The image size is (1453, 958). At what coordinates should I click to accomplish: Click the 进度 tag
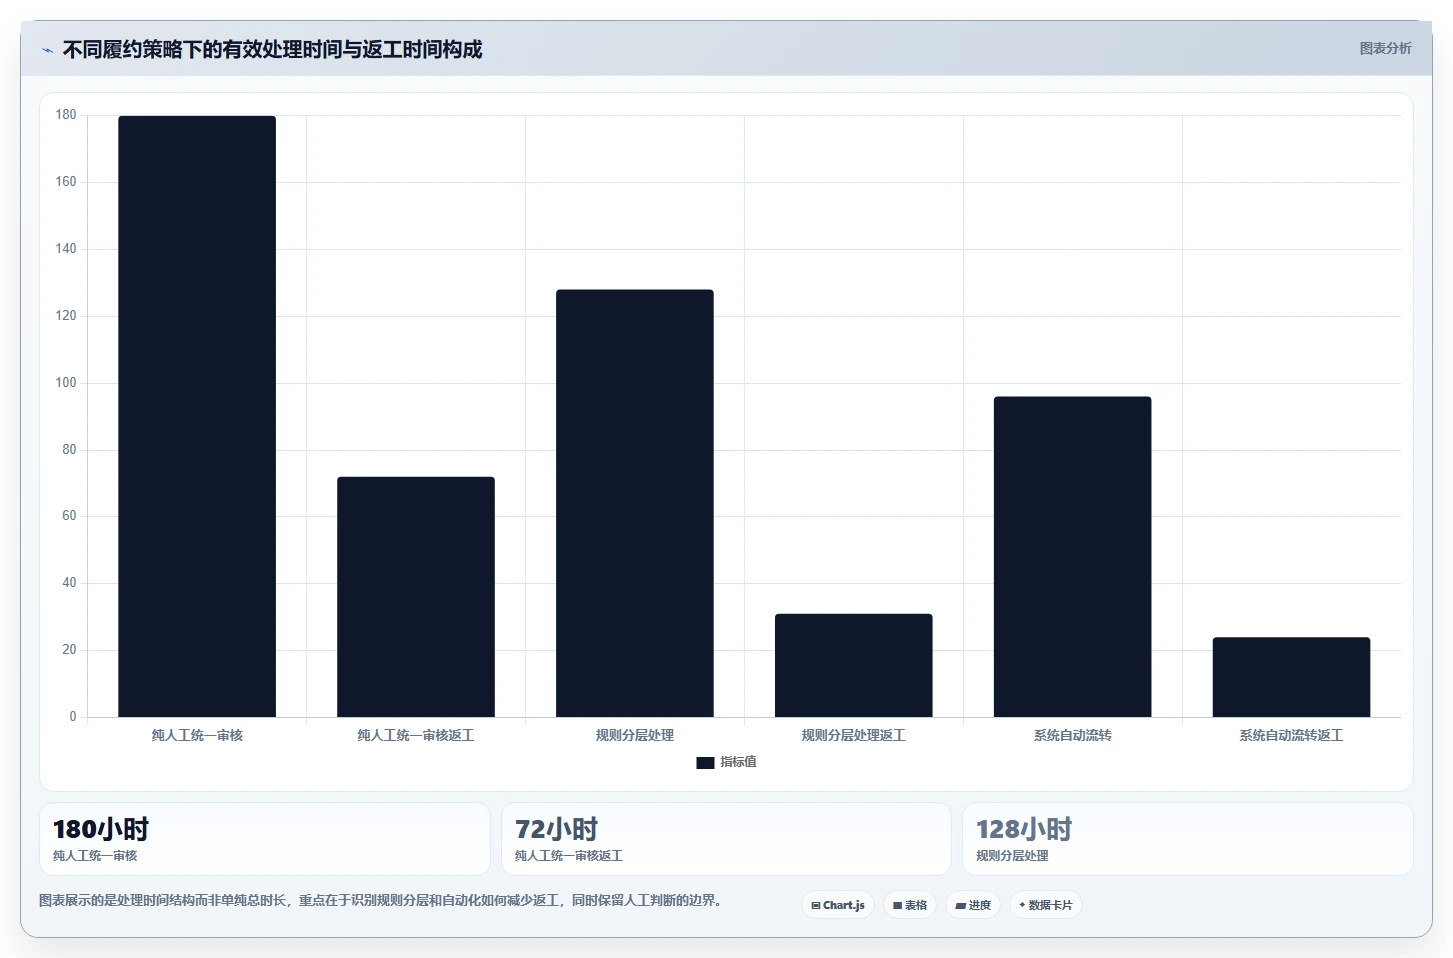(x=973, y=905)
